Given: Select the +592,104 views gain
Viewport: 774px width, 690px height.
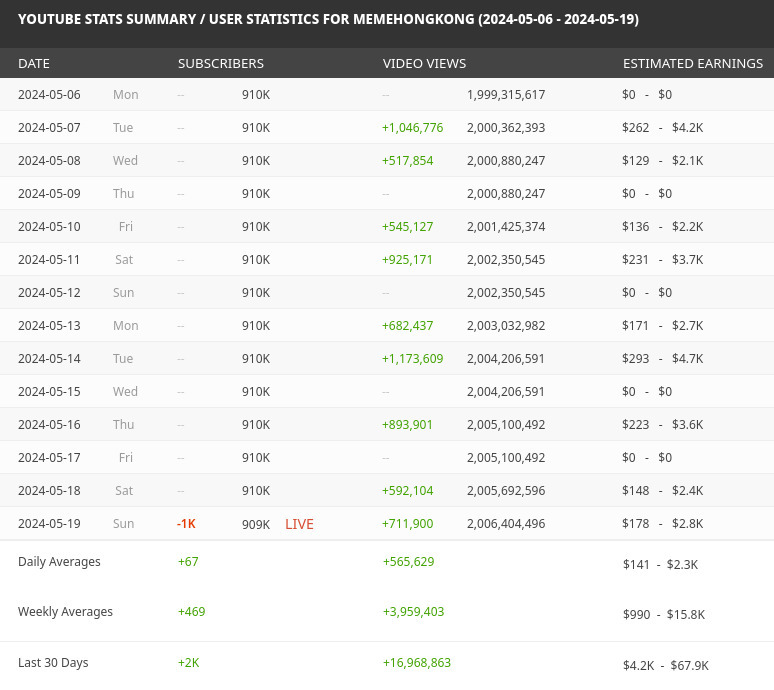Looking at the screenshot, I should pos(407,492).
